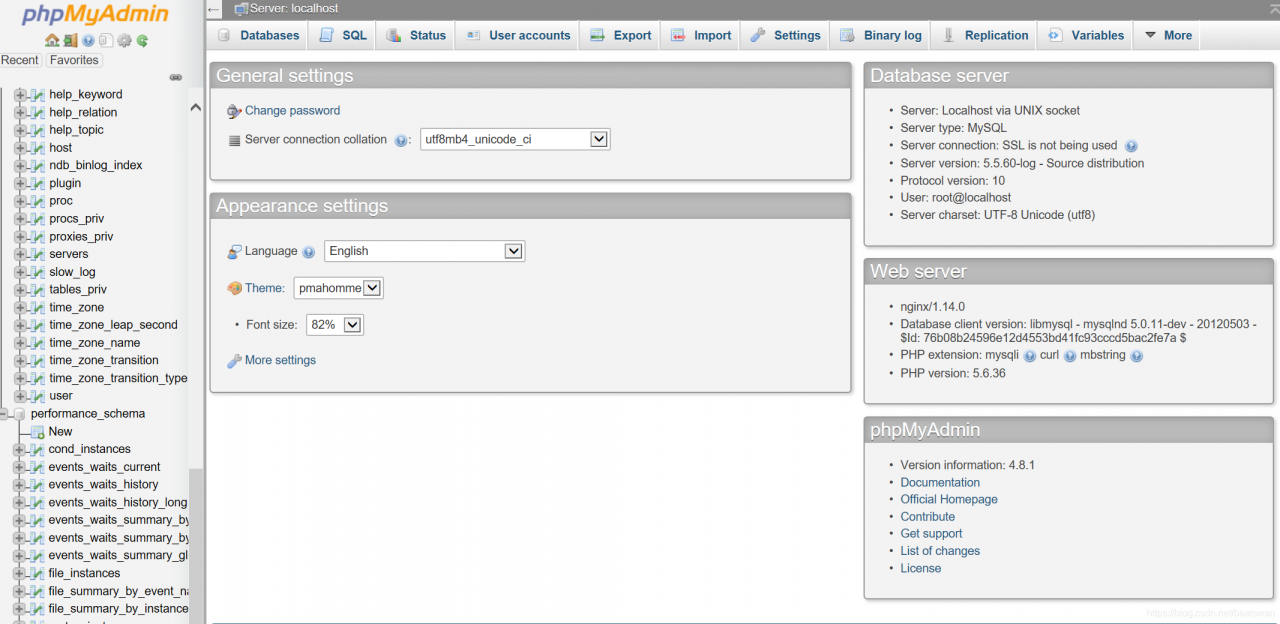Click the Theme palette icon
1280x624 pixels.
click(235, 288)
